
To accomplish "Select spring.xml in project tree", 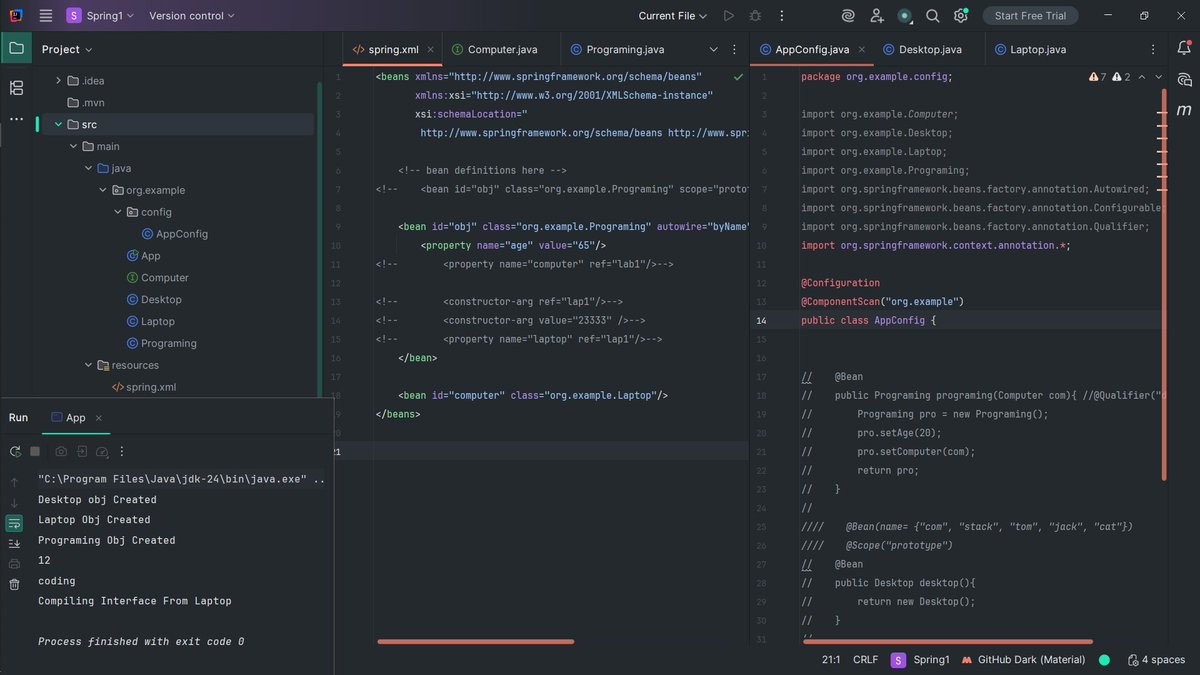I will point(143,387).
